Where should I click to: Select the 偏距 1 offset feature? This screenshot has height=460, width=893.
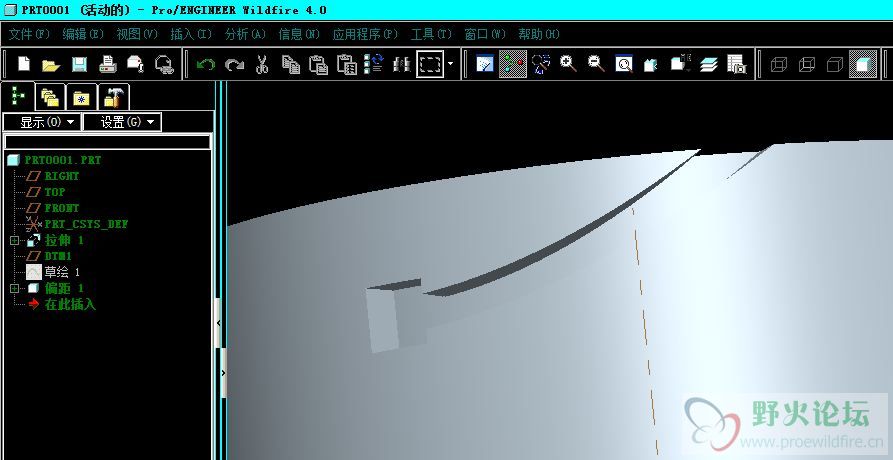pos(64,288)
